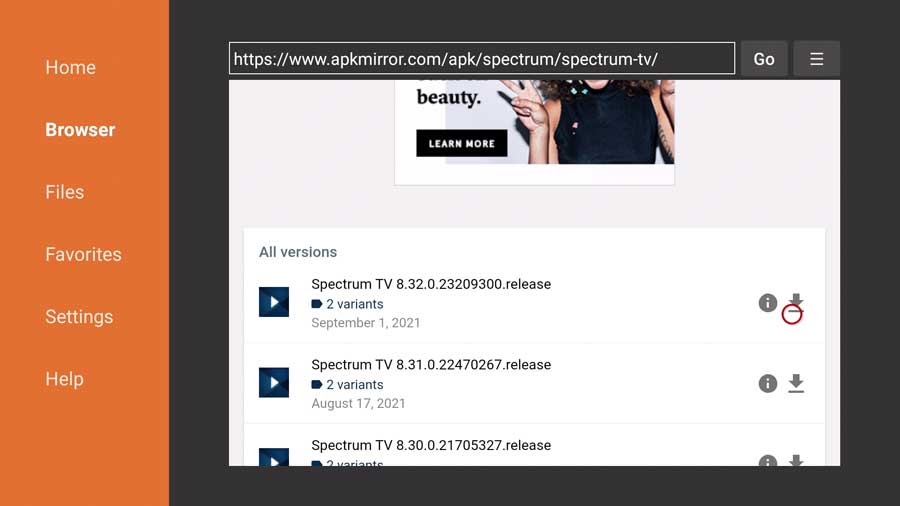Screen dimensions: 900x506
Task: Open 2 variants for version 8.31.0
Action: (347, 384)
